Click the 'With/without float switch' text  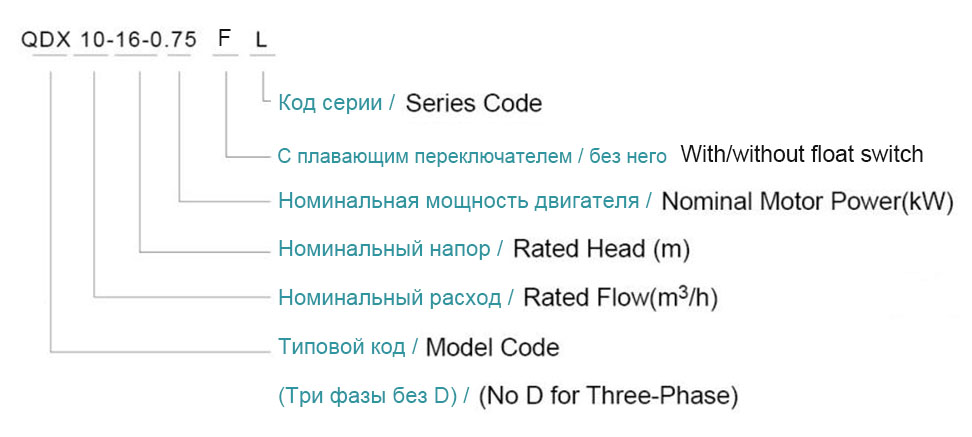[802, 155]
